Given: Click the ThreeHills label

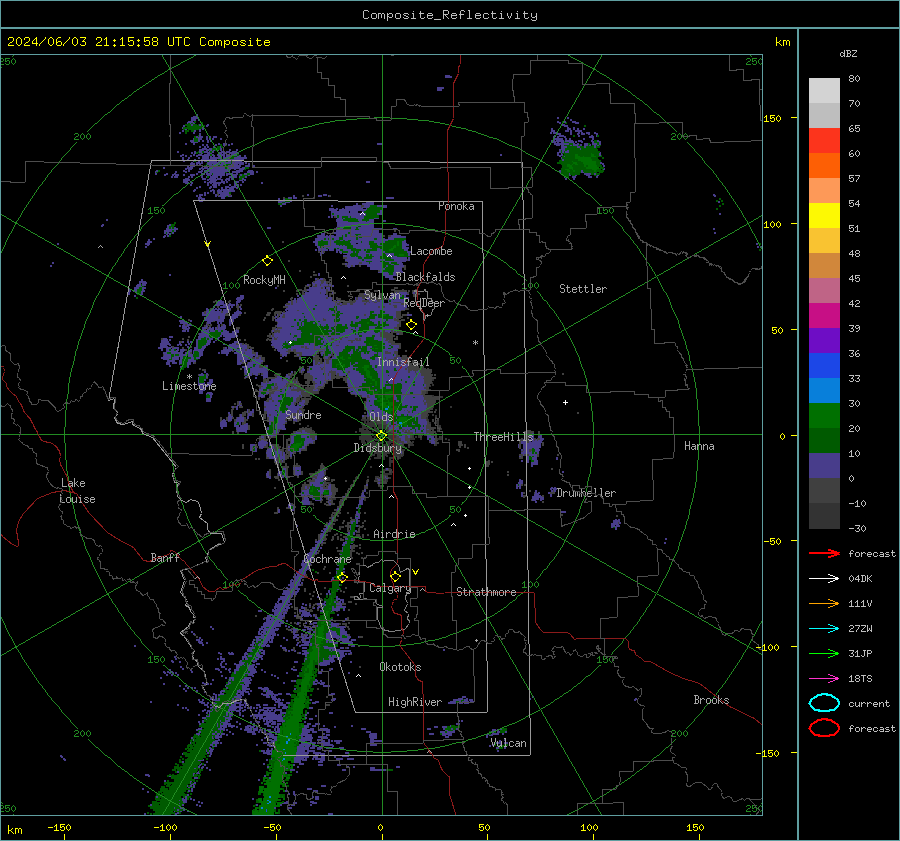Looking at the screenshot, I should (503, 437).
